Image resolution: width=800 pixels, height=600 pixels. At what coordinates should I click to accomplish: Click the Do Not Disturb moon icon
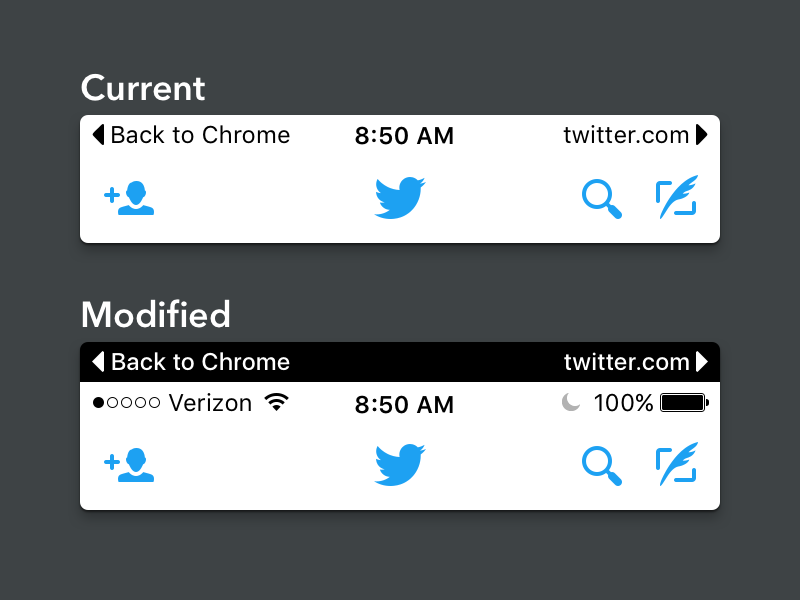tap(570, 403)
